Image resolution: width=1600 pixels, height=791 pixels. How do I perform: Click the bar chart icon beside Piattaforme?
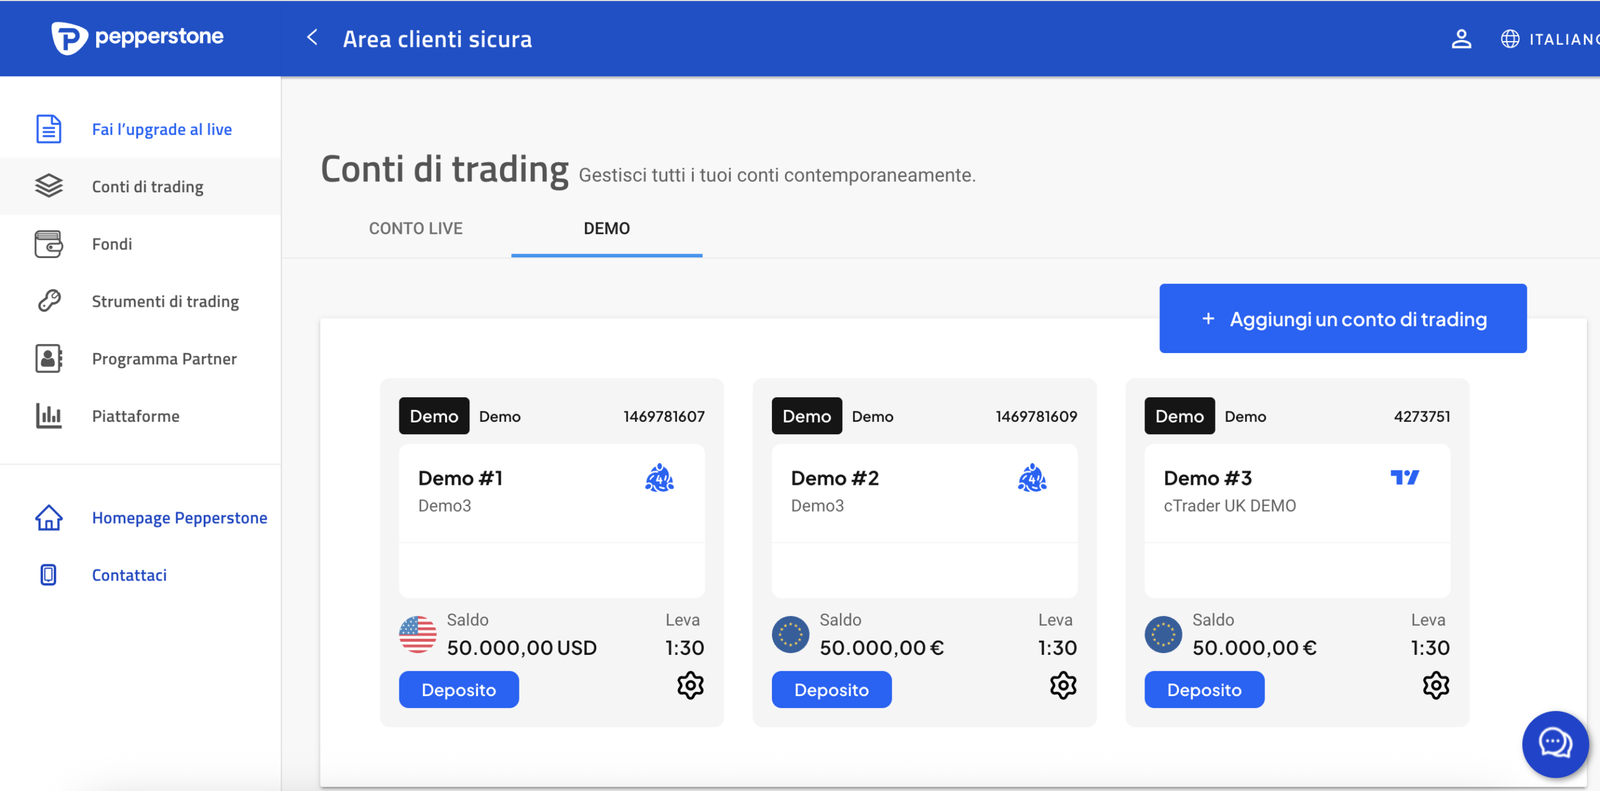tap(48, 416)
